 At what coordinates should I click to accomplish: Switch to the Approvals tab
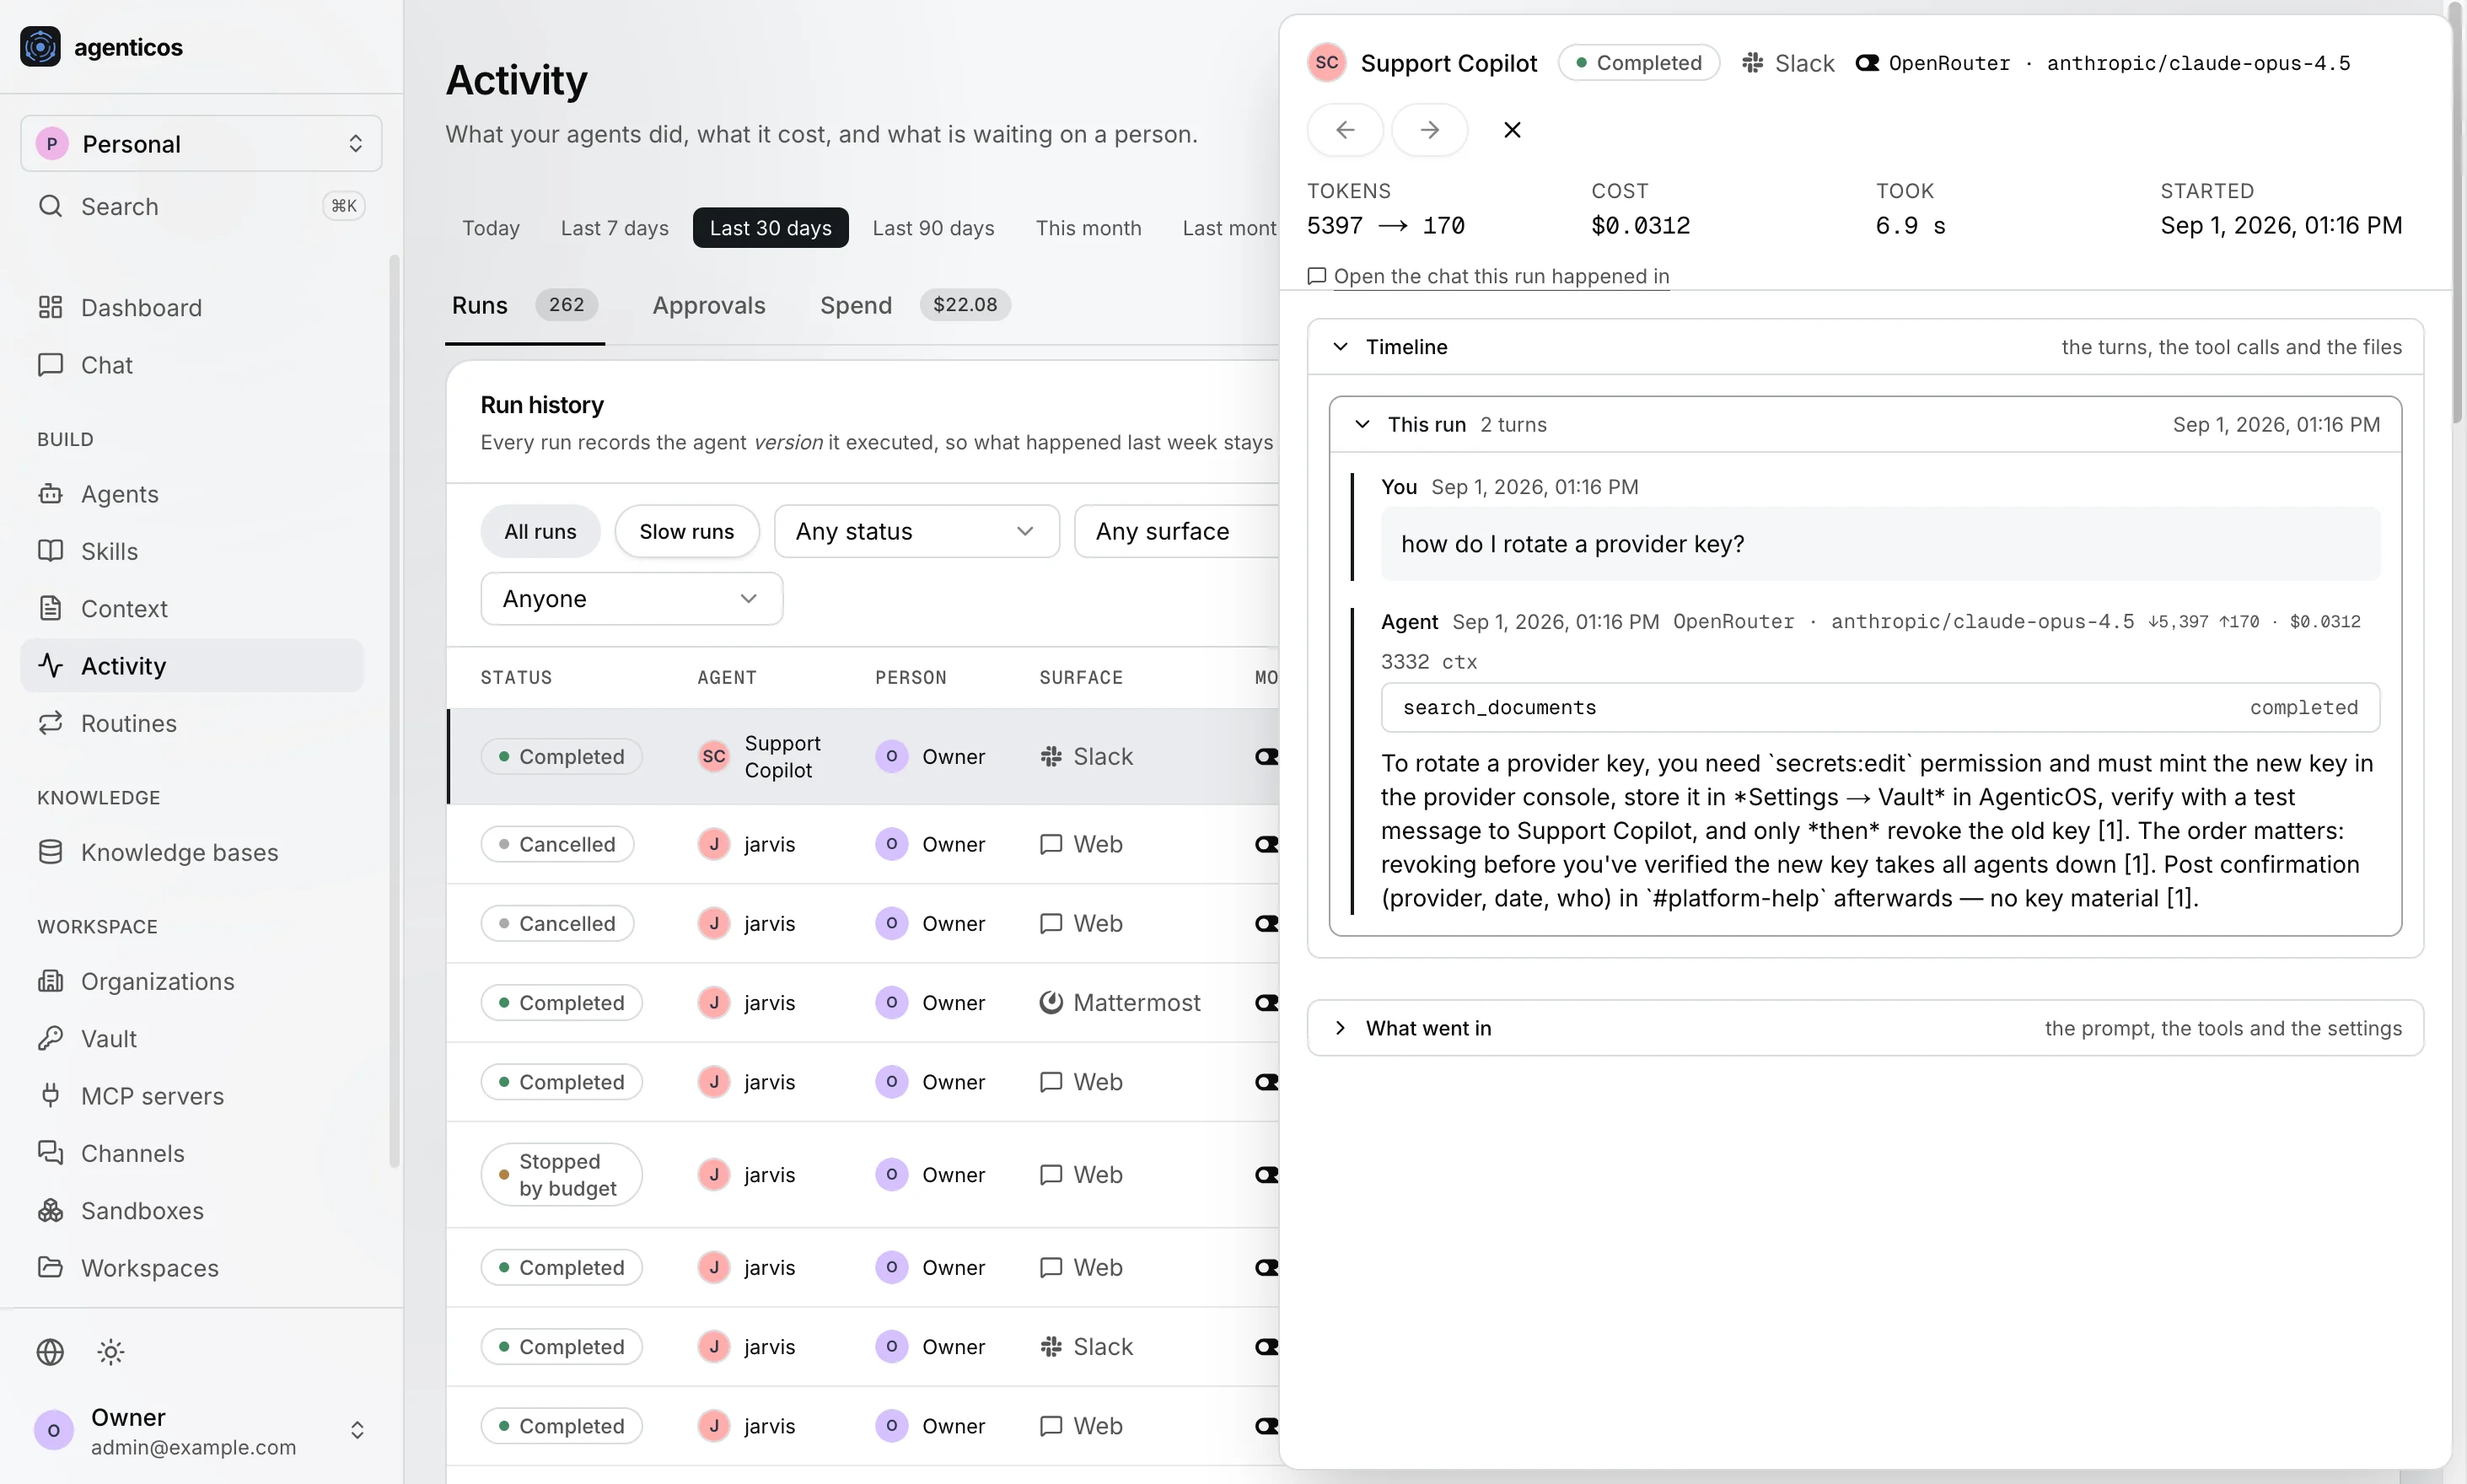[709, 305]
